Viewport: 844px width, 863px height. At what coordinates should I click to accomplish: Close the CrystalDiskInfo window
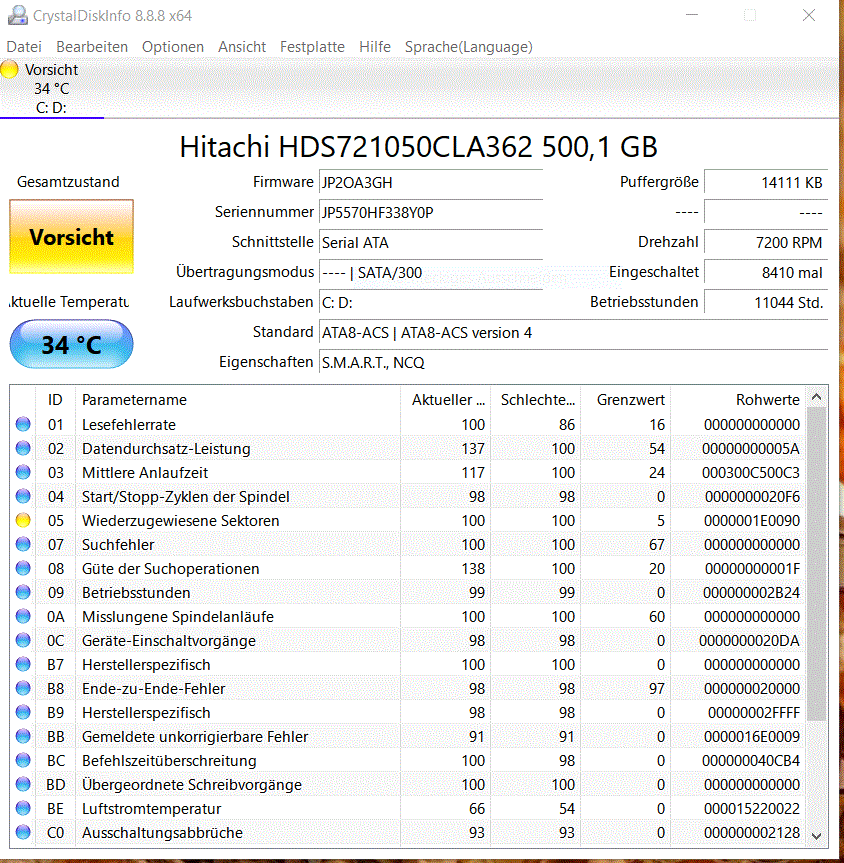[x=809, y=15]
